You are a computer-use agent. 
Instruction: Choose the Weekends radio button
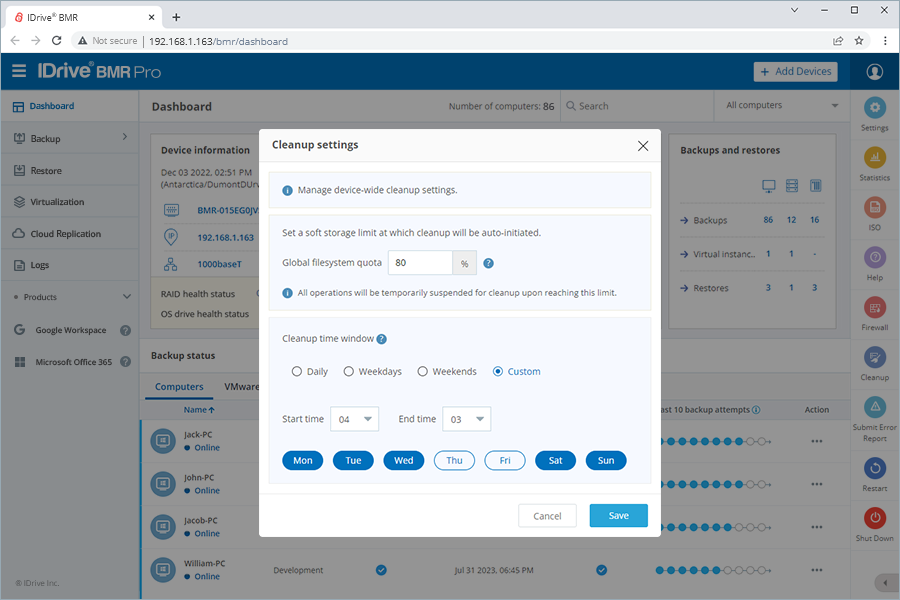[422, 371]
